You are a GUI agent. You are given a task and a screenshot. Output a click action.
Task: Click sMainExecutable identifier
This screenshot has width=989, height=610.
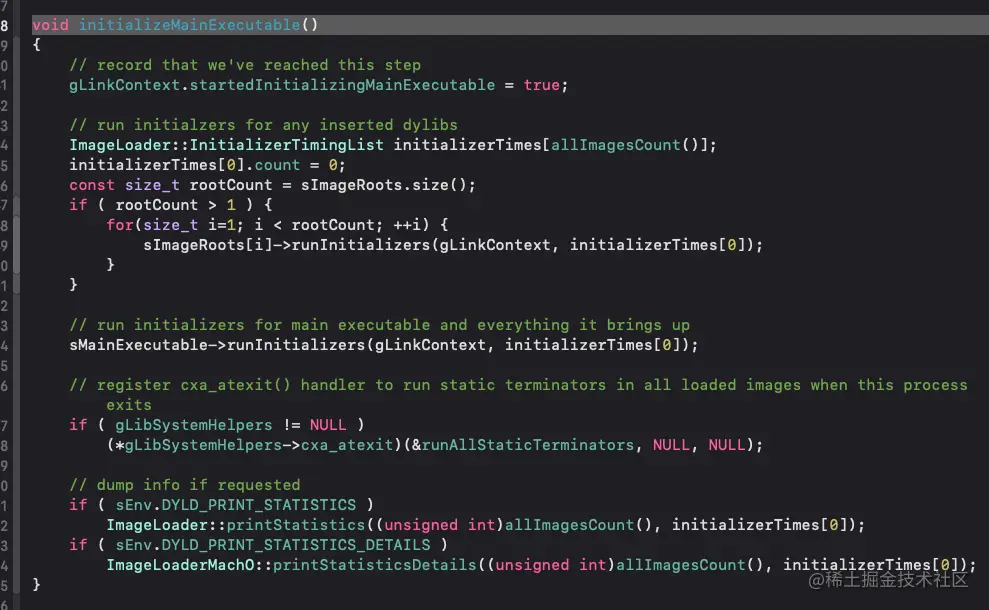click(x=138, y=345)
